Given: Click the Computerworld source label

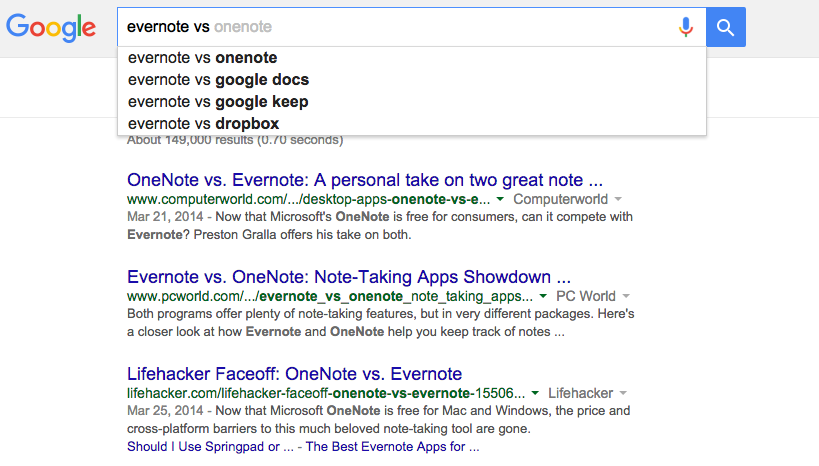Looking at the screenshot, I should 560,199.
